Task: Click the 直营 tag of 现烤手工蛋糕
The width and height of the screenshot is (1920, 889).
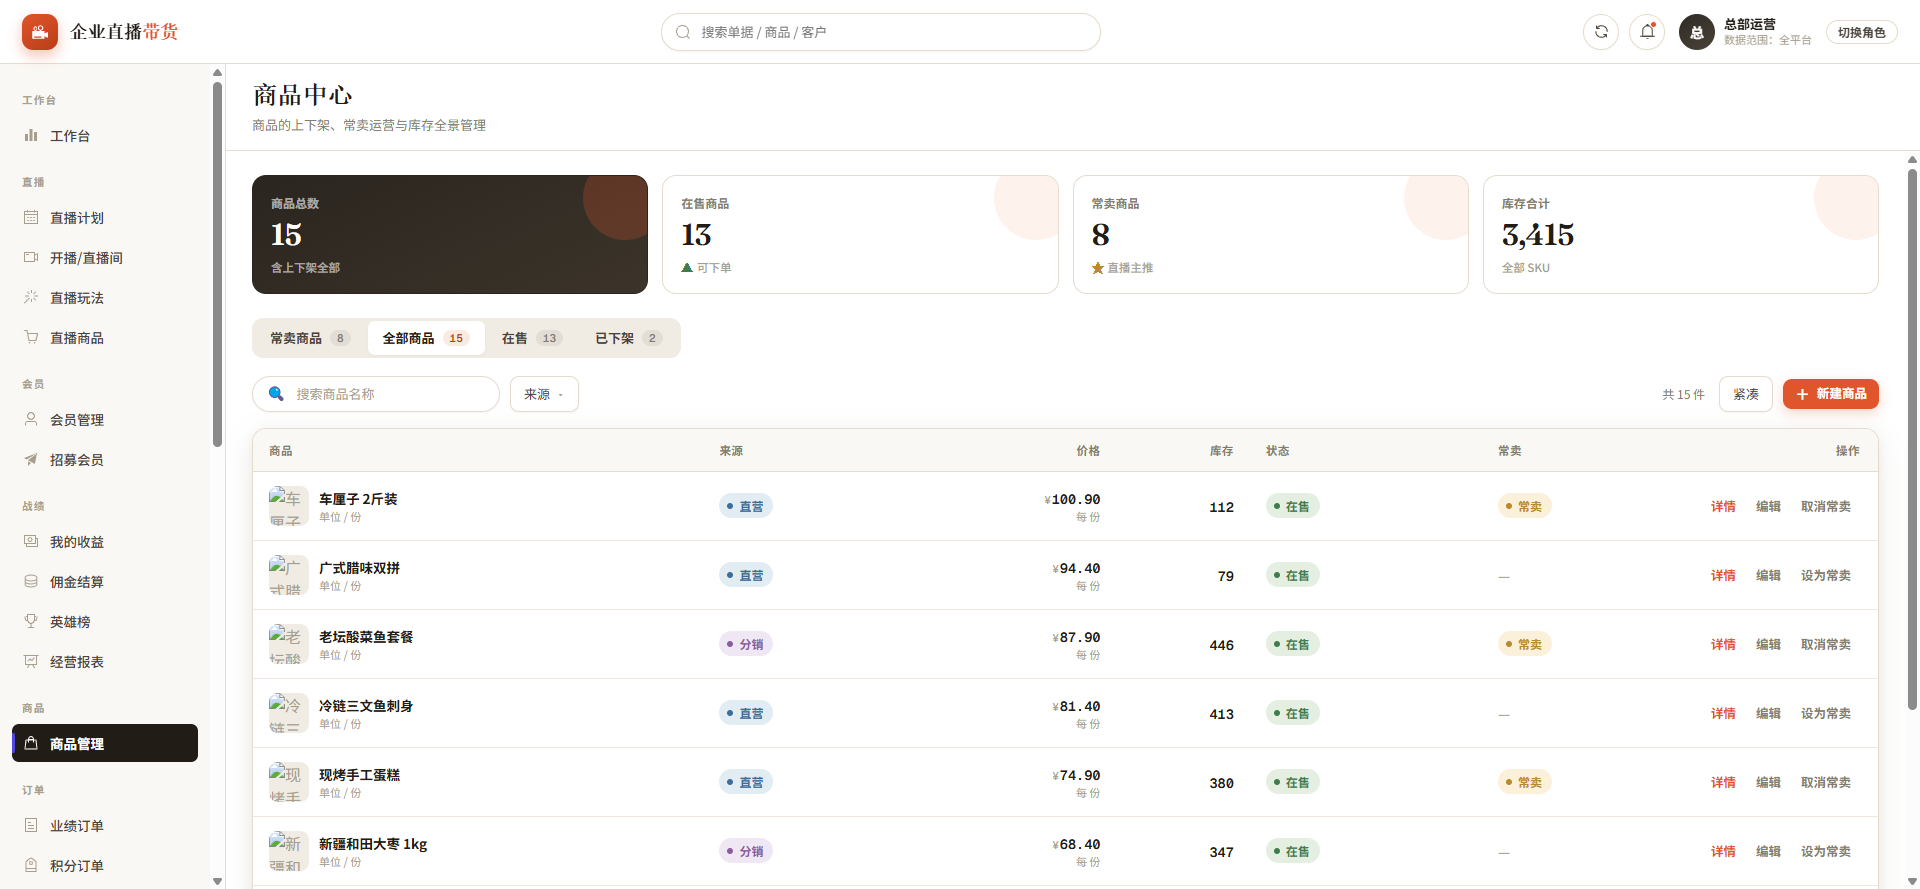Action: [x=745, y=782]
